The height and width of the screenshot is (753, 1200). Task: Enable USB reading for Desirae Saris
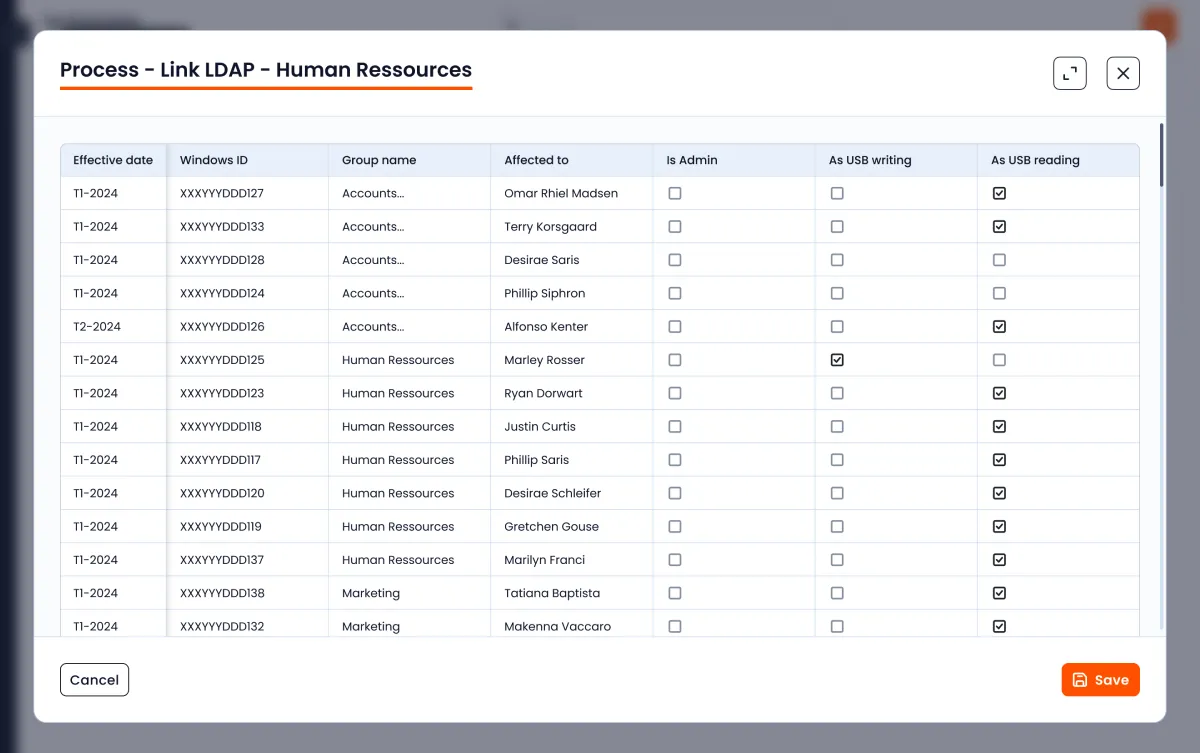[999, 260]
